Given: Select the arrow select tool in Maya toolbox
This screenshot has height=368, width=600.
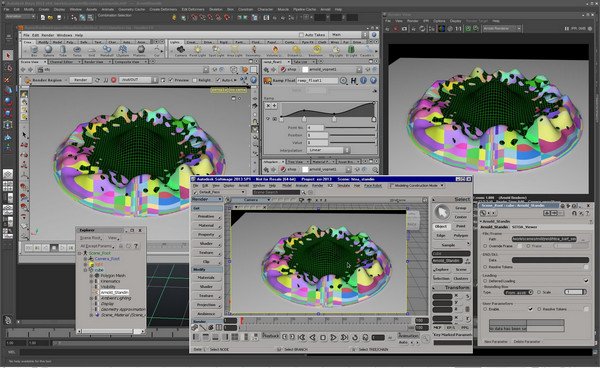Looking at the screenshot, I should click(x=8, y=56).
